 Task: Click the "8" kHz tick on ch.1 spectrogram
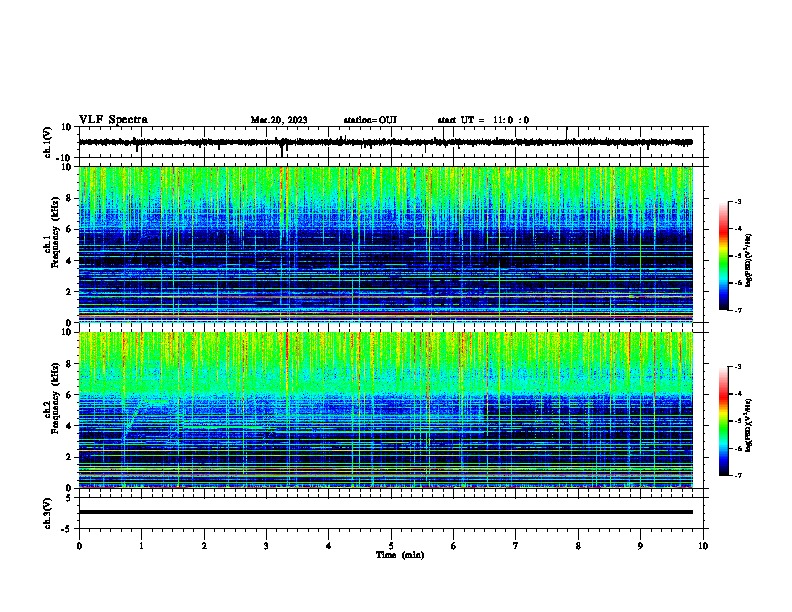[70, 198]
